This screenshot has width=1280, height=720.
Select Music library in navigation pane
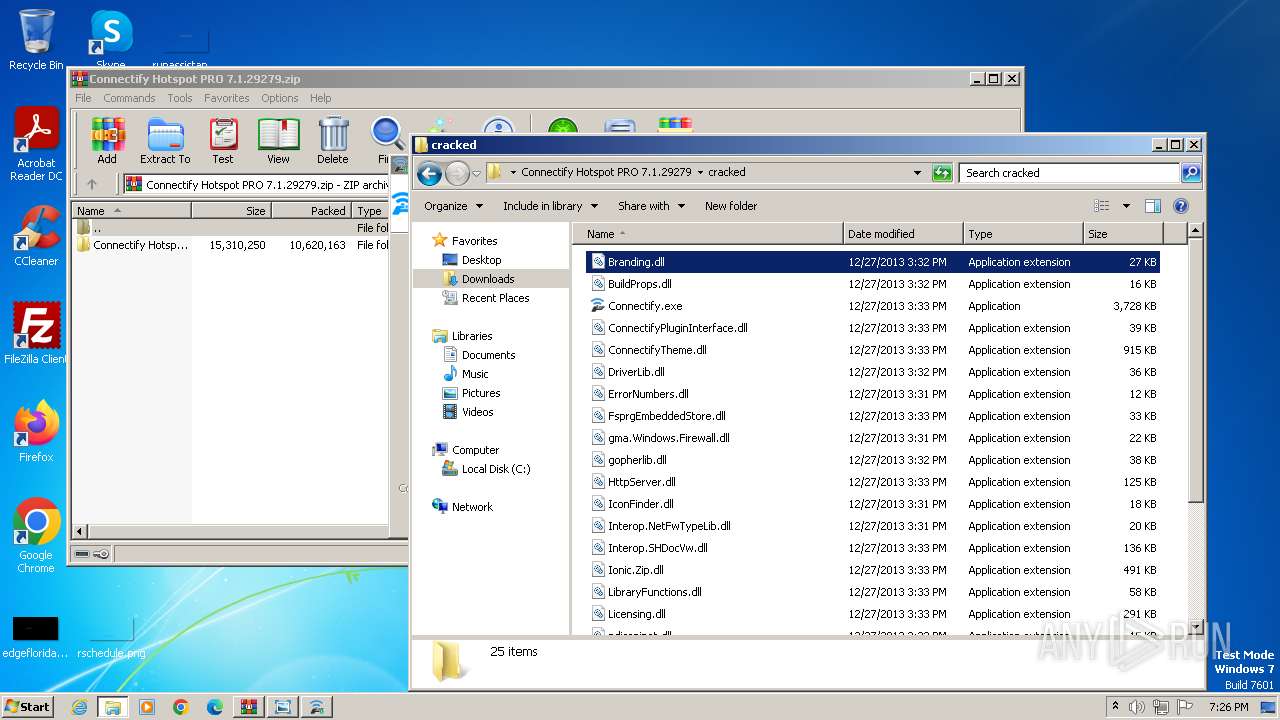[475, 374]
